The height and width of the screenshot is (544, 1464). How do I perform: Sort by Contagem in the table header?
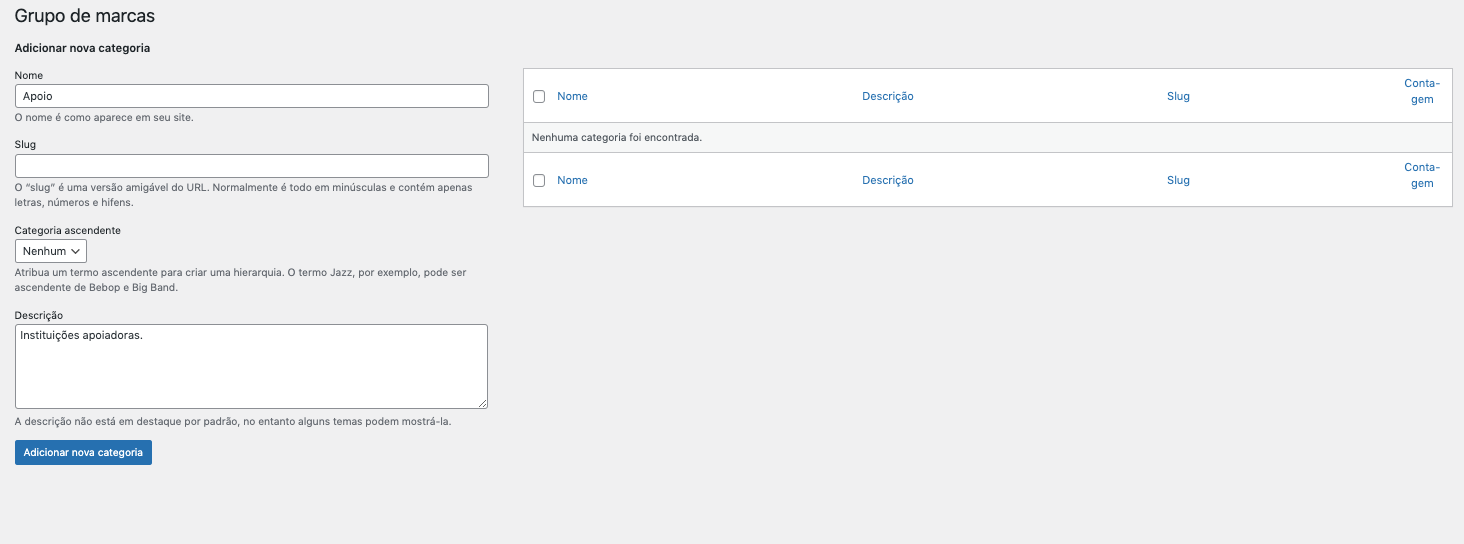[x=1421, y=91]
